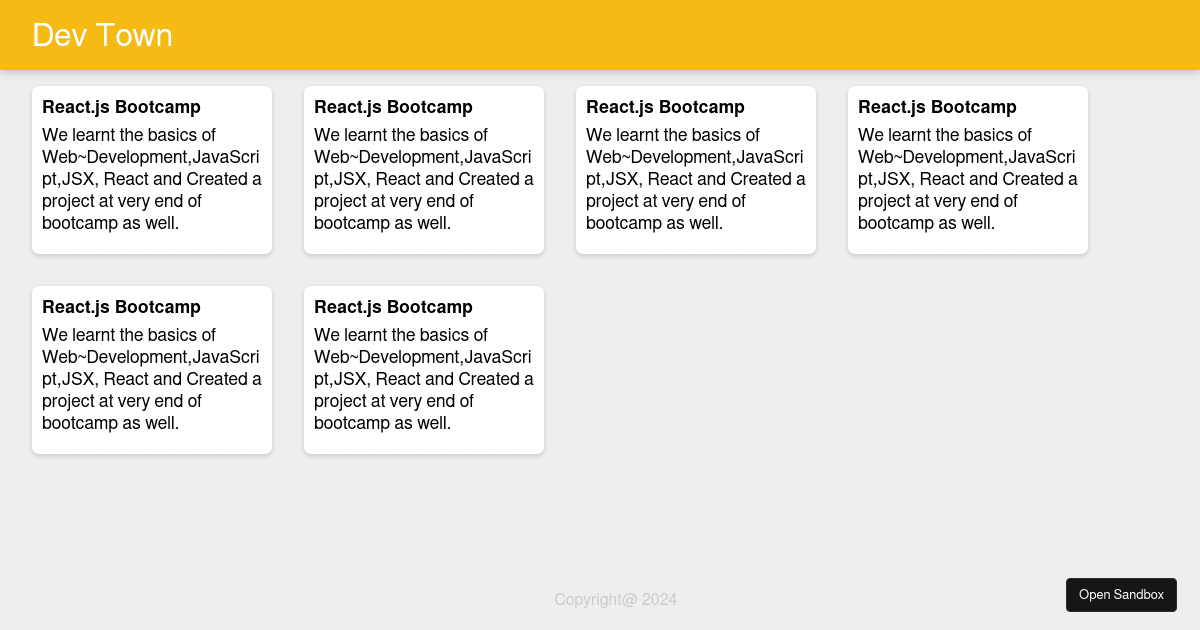This screenshot has height=630, width=1200.
Task: Click the React.js Bootcamp title on fourth card
Action: click(x=937, y=107)
